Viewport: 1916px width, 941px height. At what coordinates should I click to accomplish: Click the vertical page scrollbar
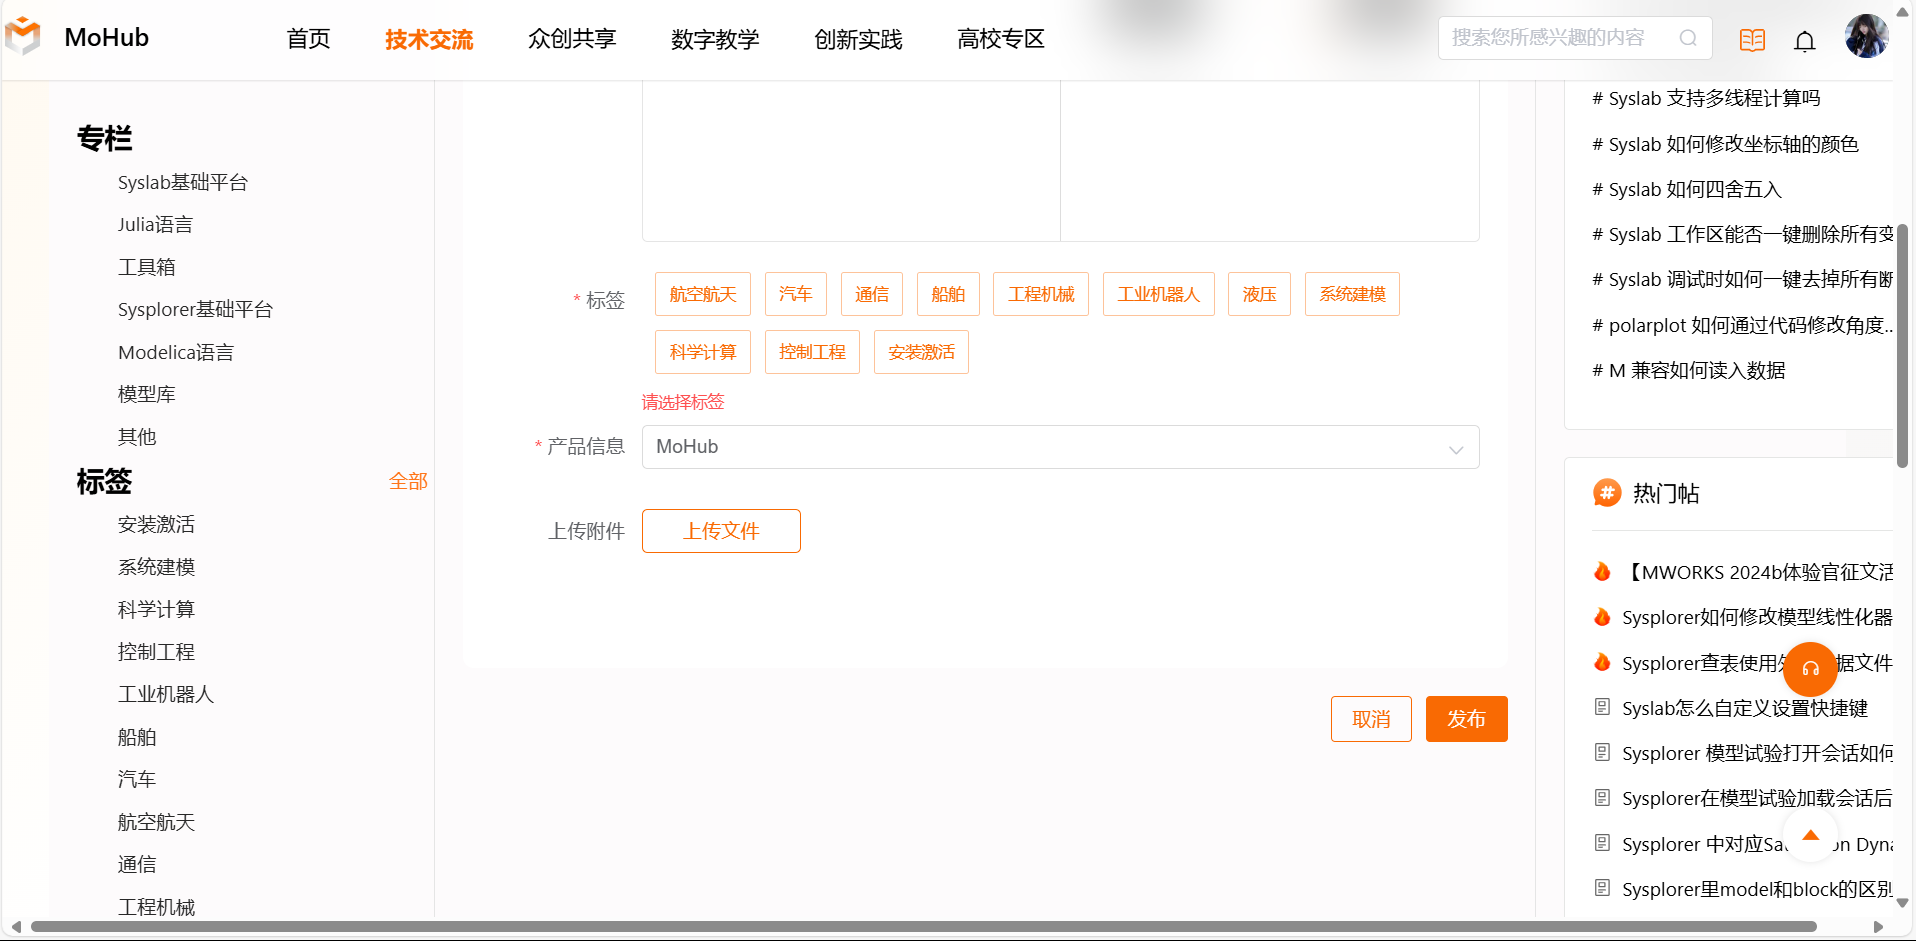point(1902,345)
